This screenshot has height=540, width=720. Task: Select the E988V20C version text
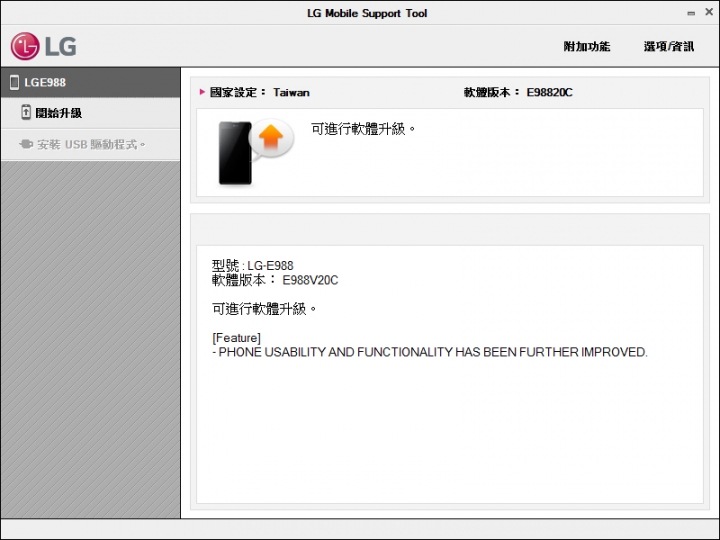pos(310,280)
